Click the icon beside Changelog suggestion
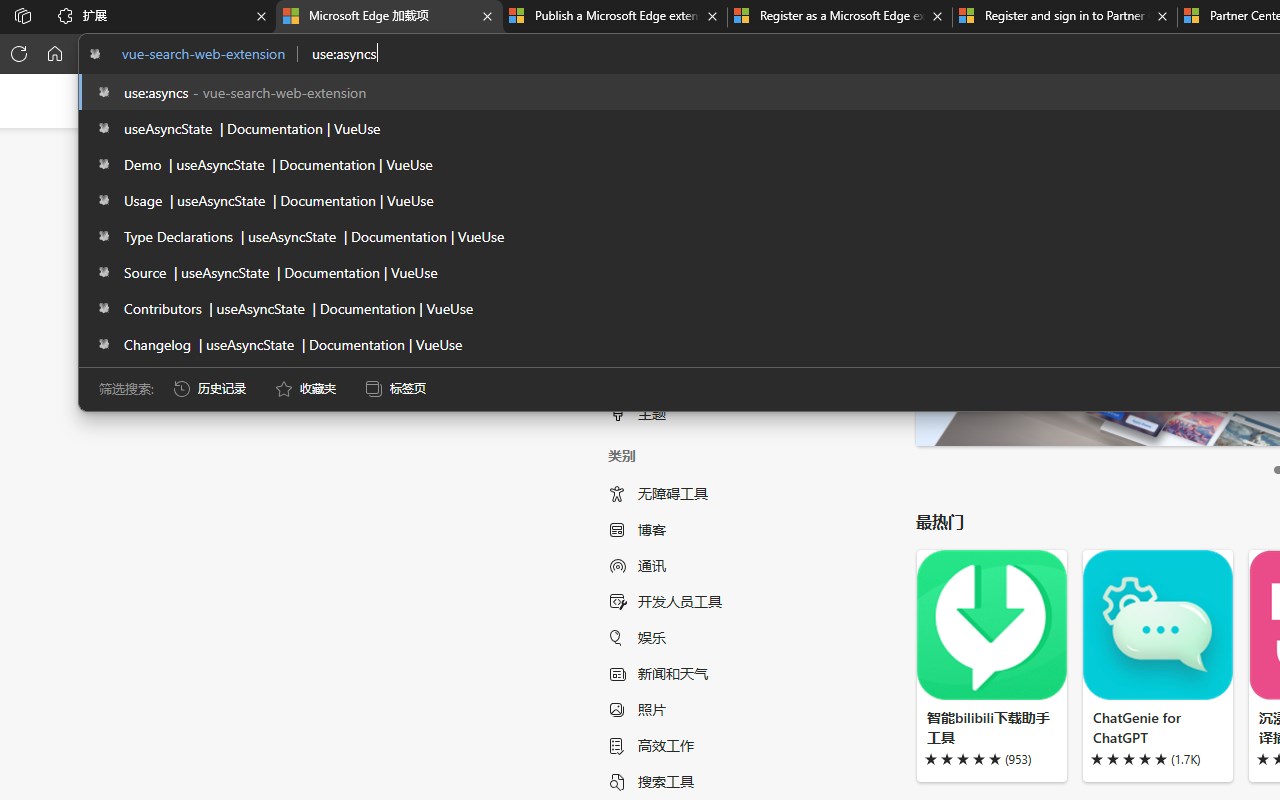This screenshot has width=1280, height=800. tap(104, 344)
